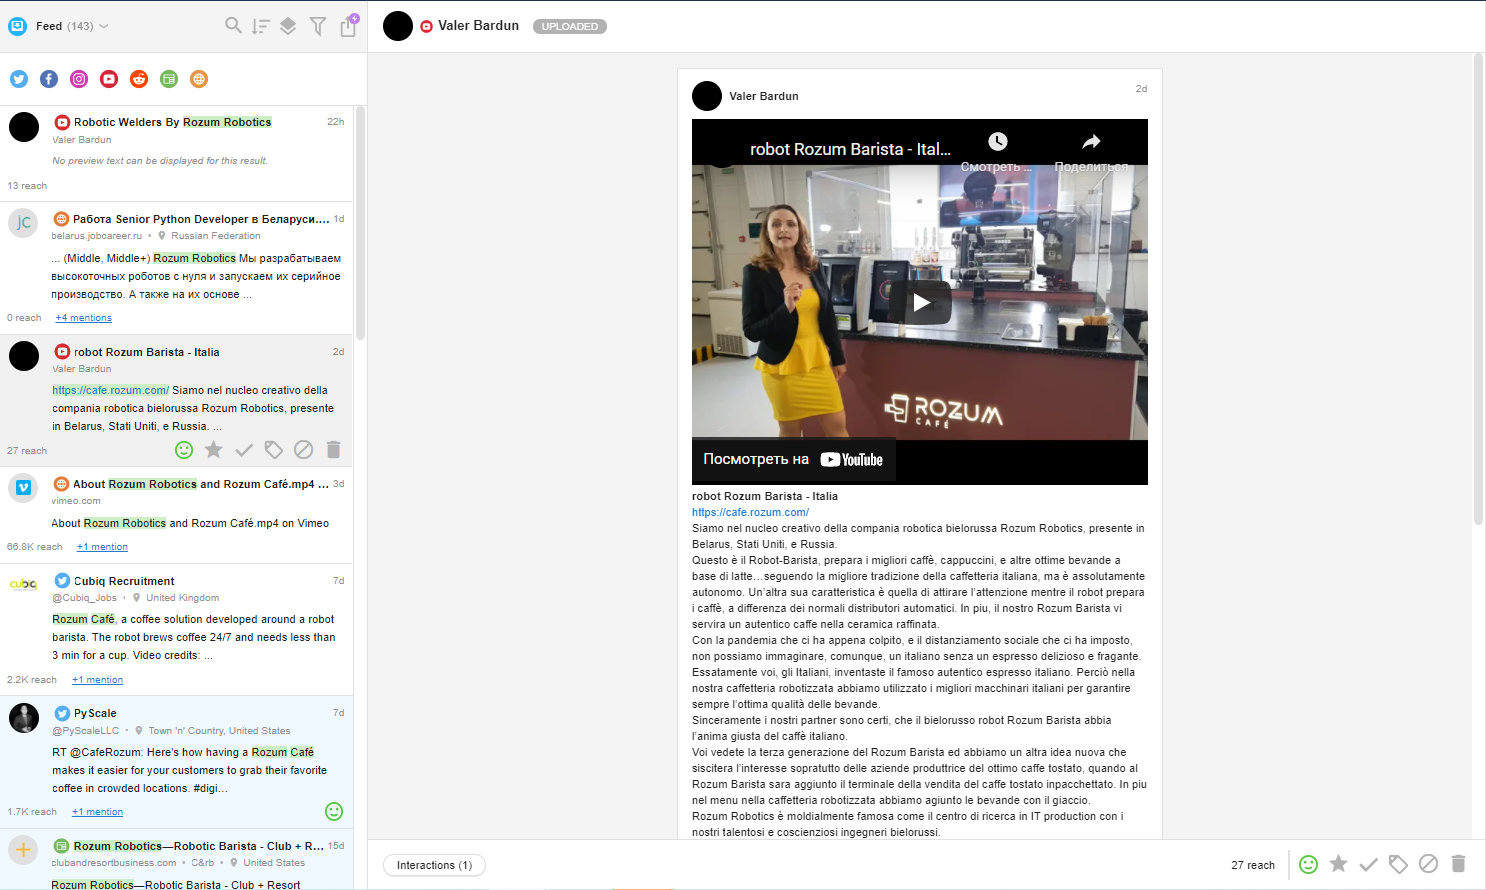Image resolution: width=1486 pixels, height=890 pixels.
Task: Open https://cafe.rozum.com/ link in feed item
Action: (x=111, y=390)
